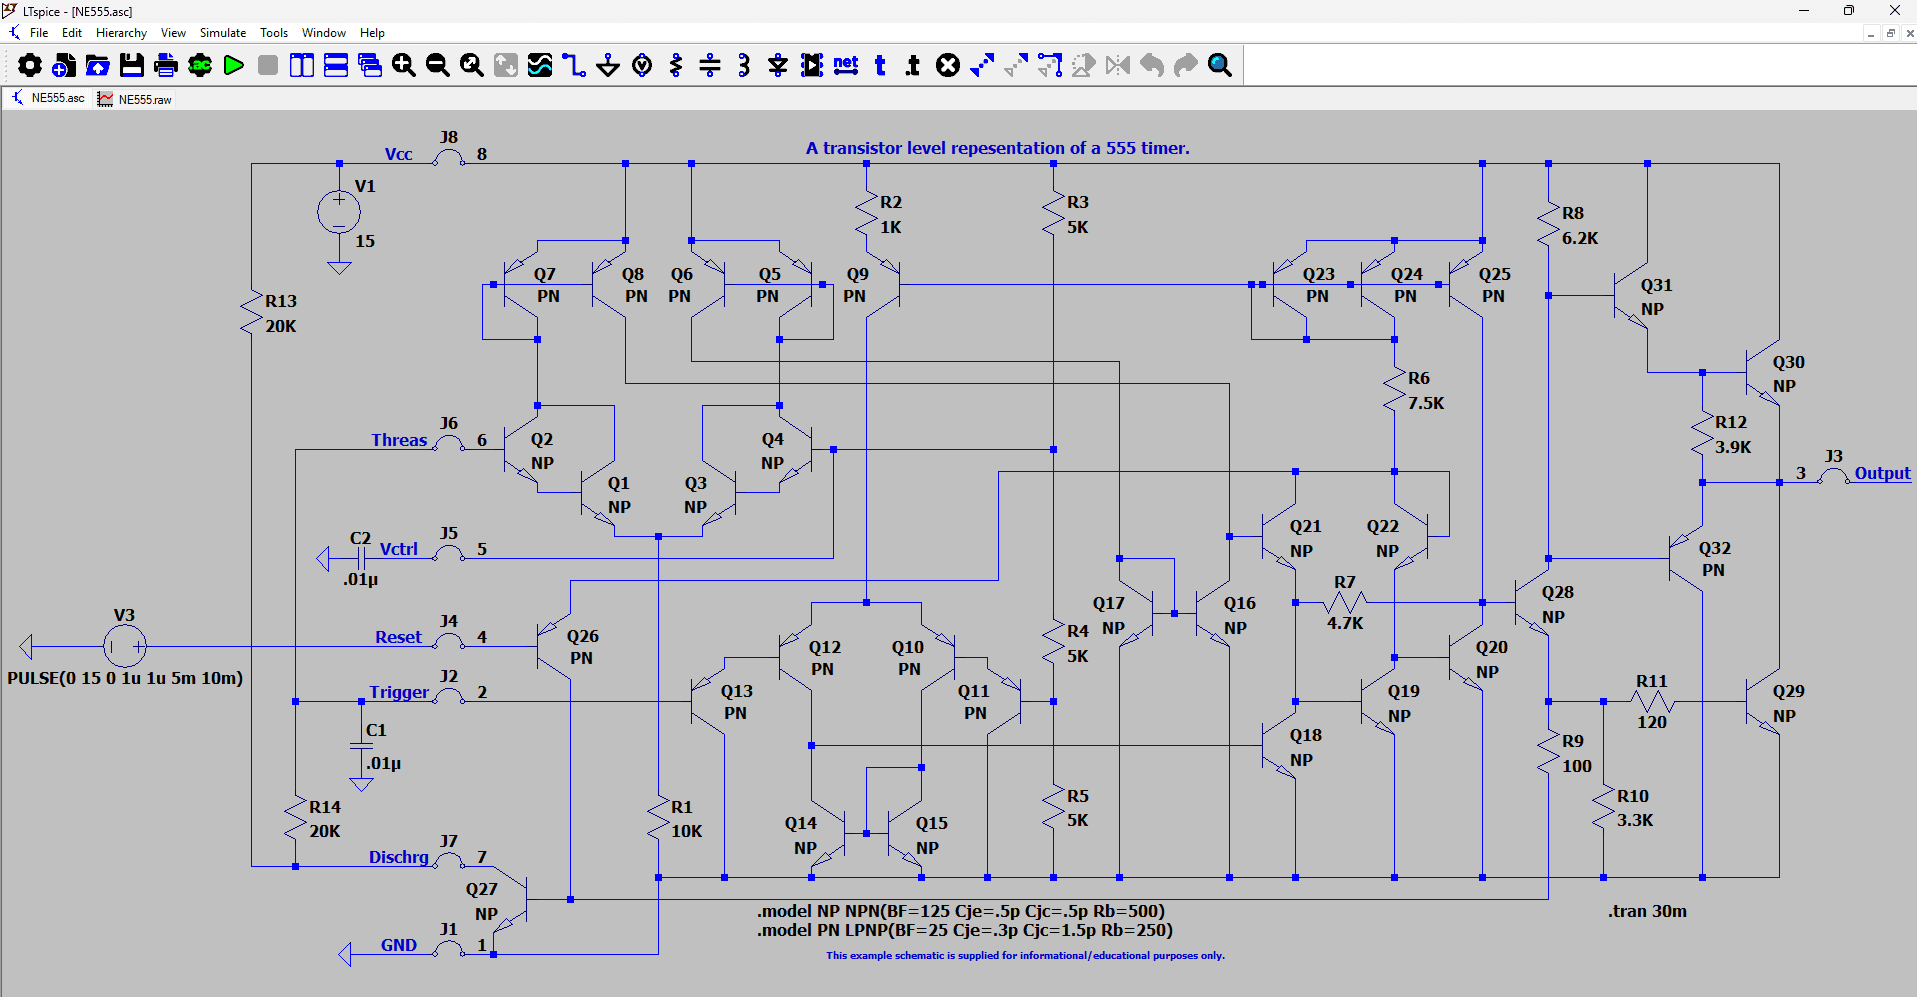Click the grey Stop simulation button
This screenshot has height=997, width=1917.
(x=268, y=66)
